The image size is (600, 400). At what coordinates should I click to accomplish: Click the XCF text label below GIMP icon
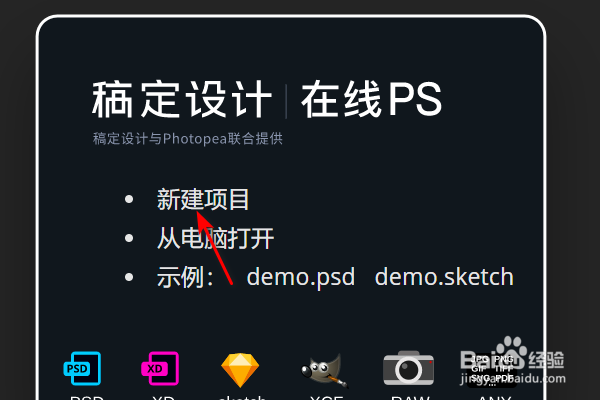coord(326,397)
